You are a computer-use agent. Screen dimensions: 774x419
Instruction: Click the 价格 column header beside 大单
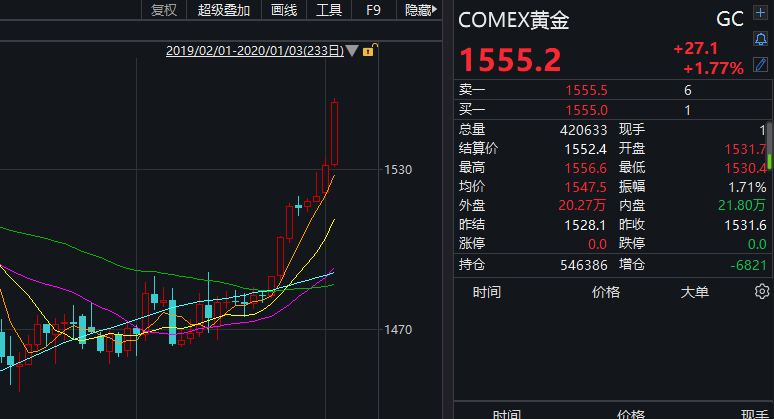click(606, 292)
